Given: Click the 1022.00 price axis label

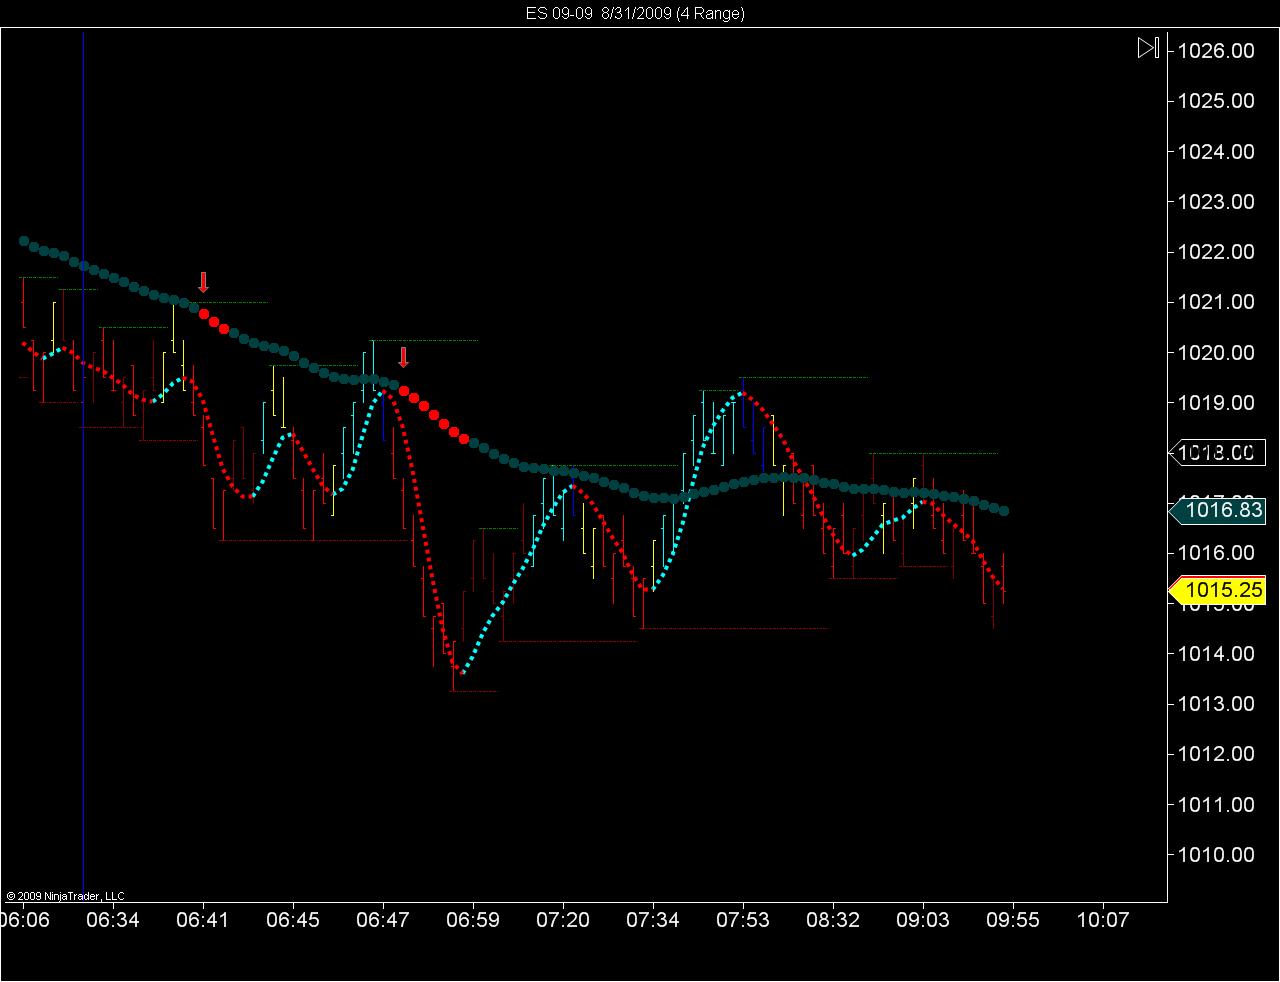Looking at the screenshot, I should (x=1216, y=252).
